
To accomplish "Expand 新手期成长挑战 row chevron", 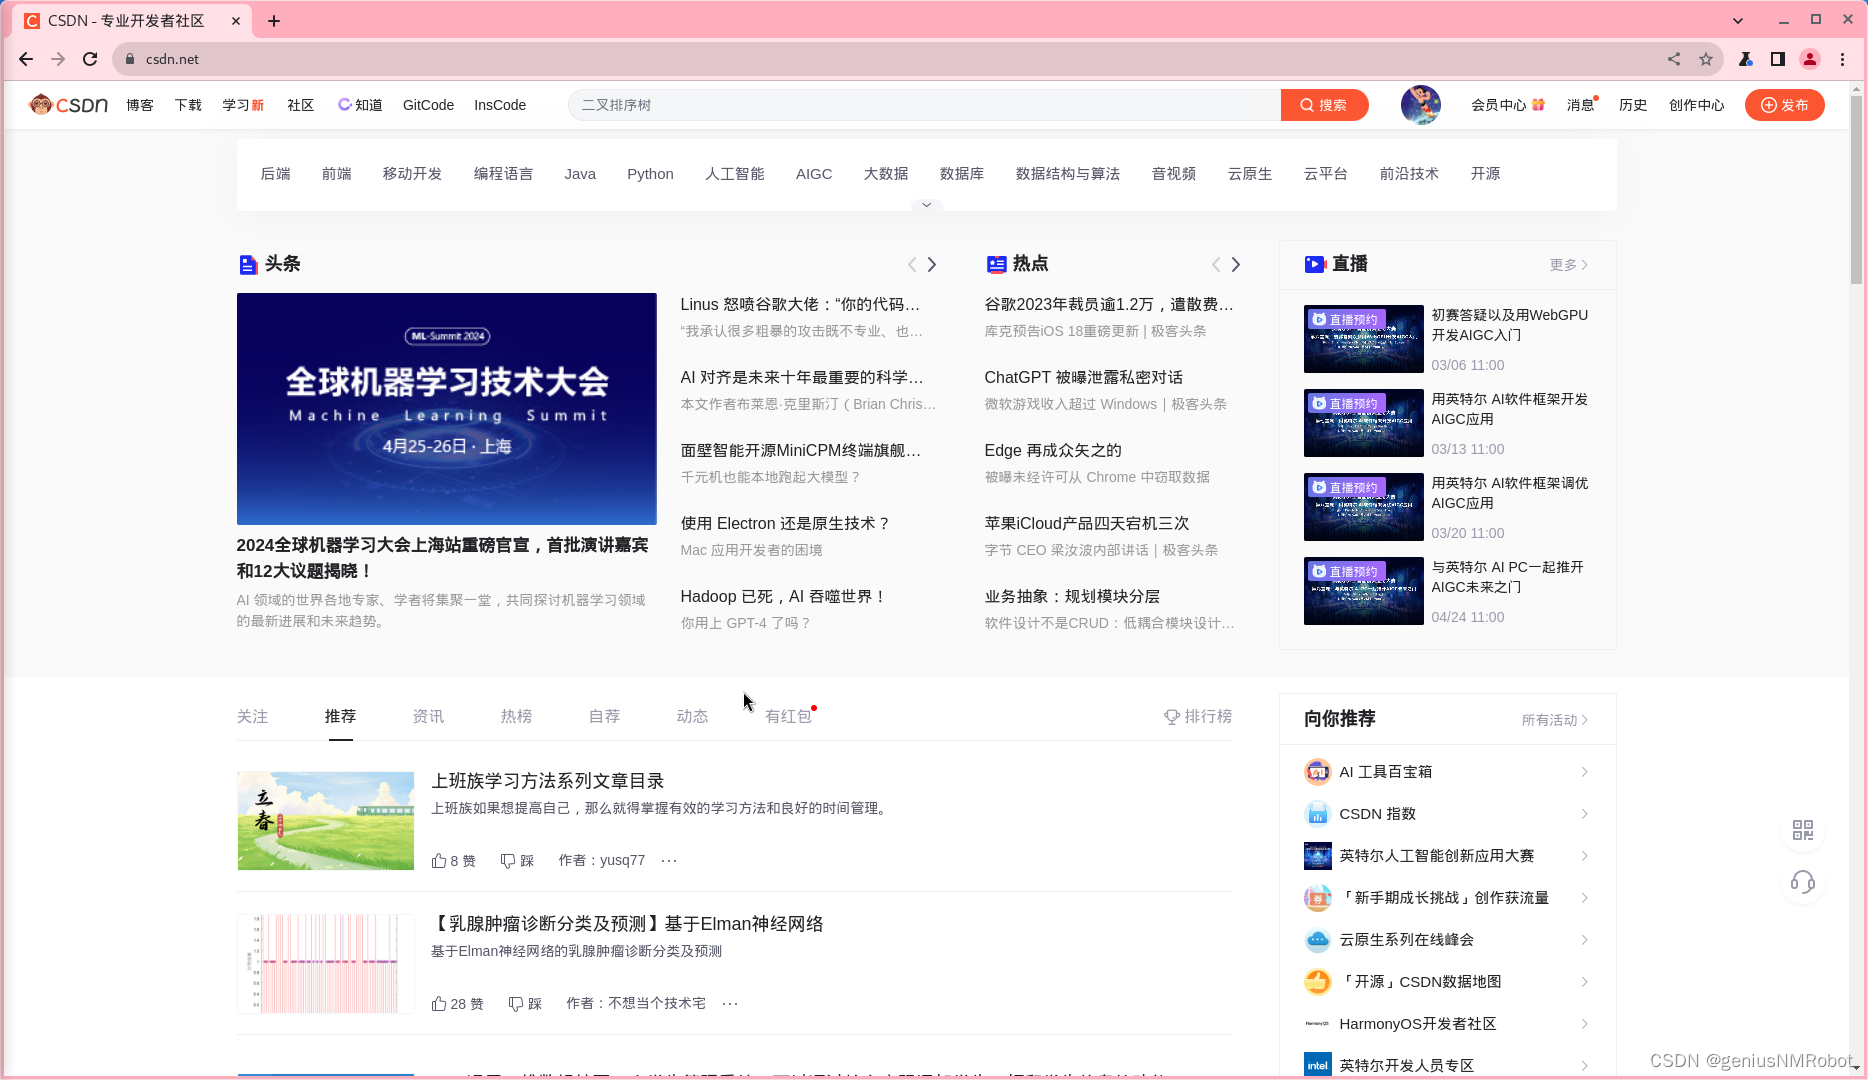I will point(1584,898).
